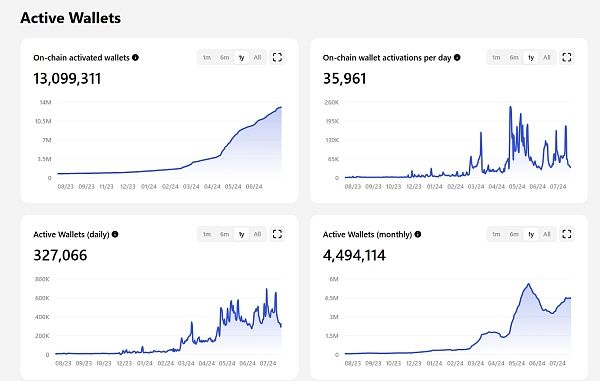This screenshot has height=381, width=600.
Task: Choose 6m range on Active Wallets (monthly)
Action: (514, 234)
